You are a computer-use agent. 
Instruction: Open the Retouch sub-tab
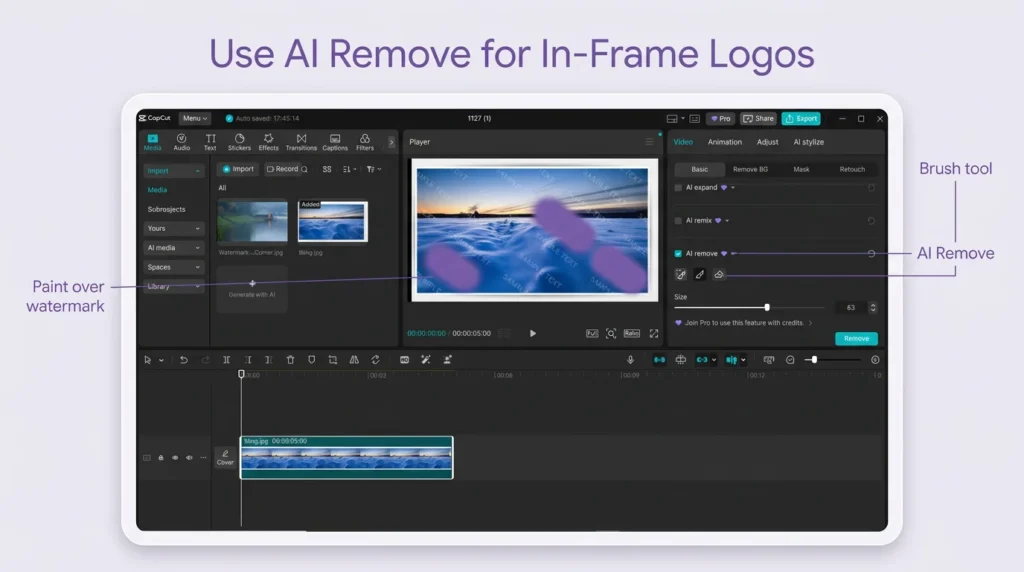click(x=852, y=169)
